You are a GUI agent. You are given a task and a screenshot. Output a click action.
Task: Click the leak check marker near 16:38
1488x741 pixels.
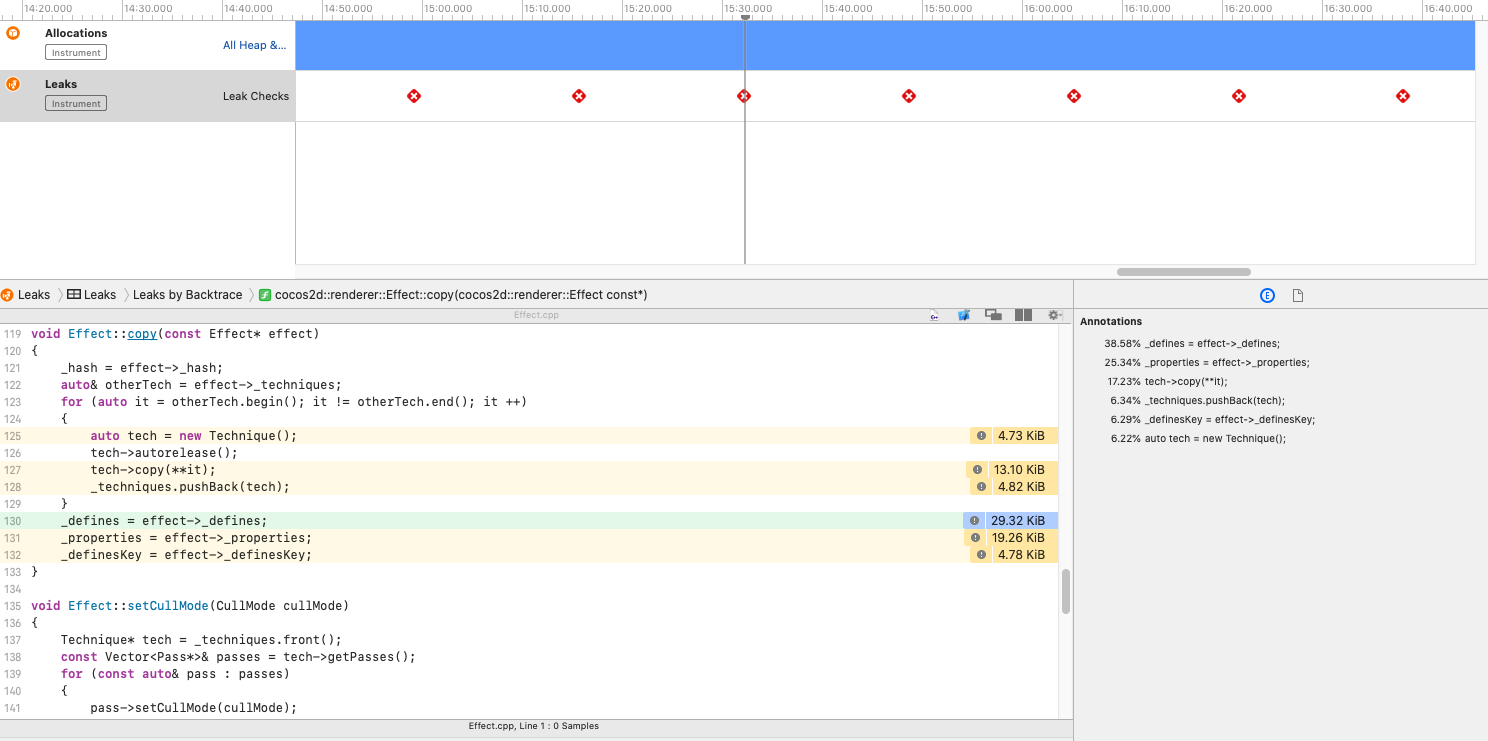[x=1403, y=96]
